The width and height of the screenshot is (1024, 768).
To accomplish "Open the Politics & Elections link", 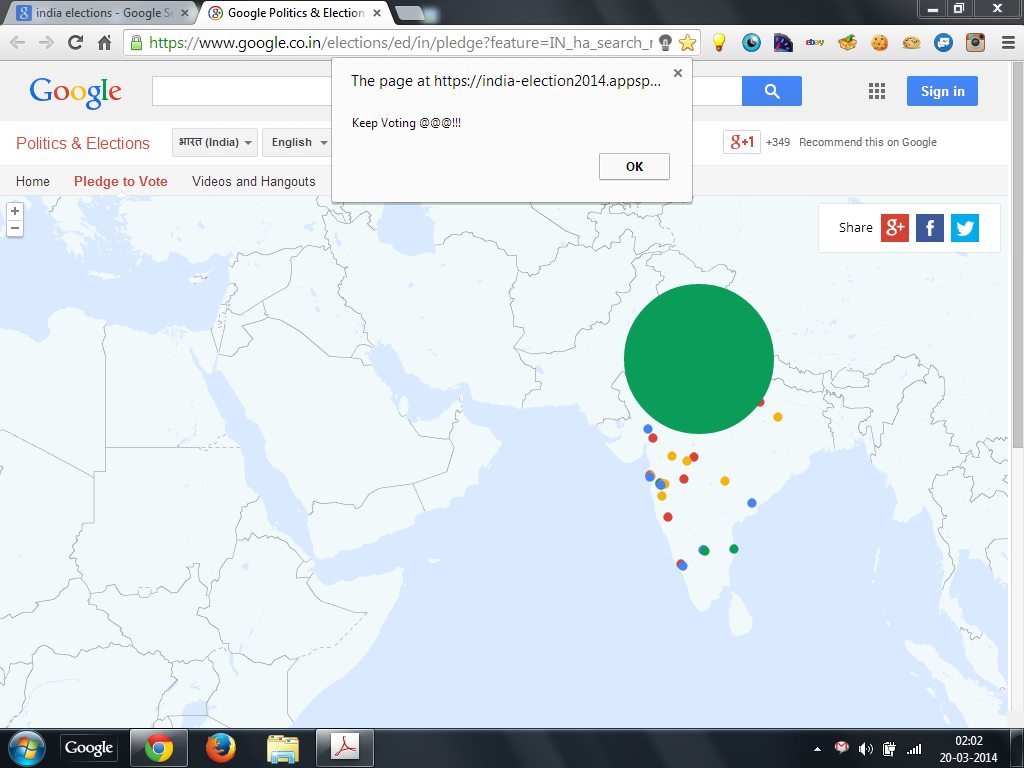I will tap(83, 144).
